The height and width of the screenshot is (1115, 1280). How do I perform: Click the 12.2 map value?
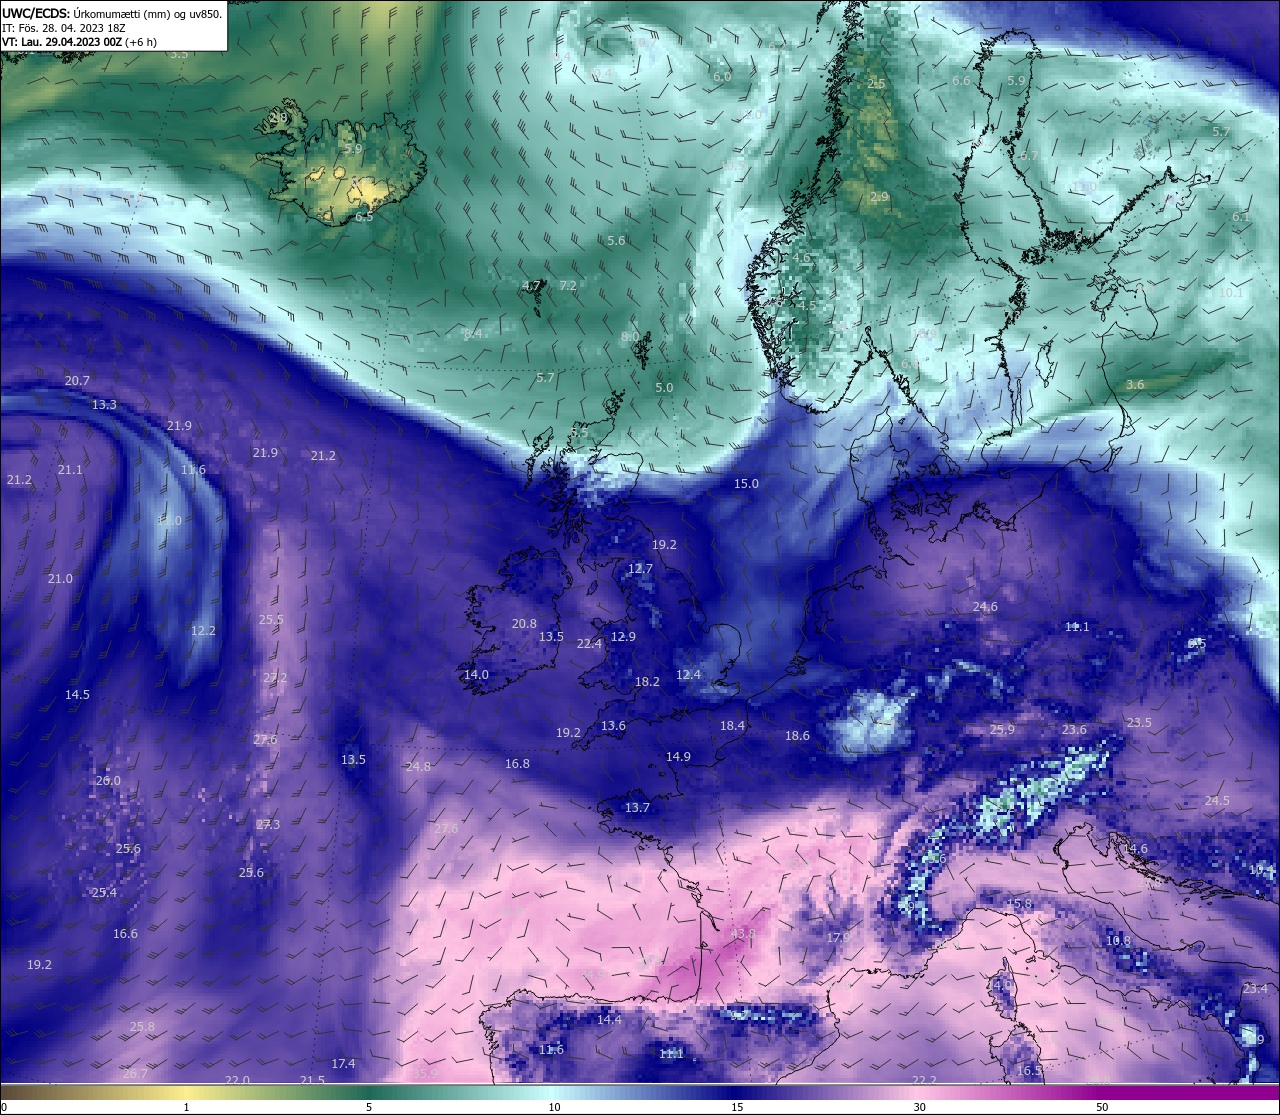coord(203,630)
